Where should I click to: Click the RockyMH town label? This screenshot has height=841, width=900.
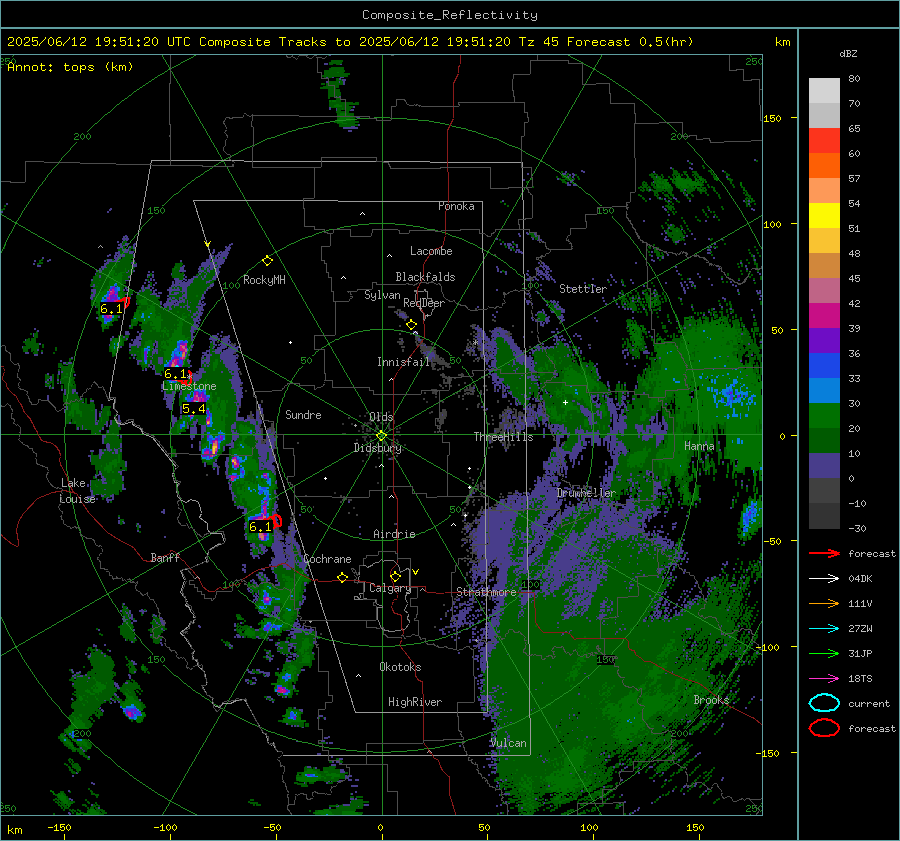[264, 280]
